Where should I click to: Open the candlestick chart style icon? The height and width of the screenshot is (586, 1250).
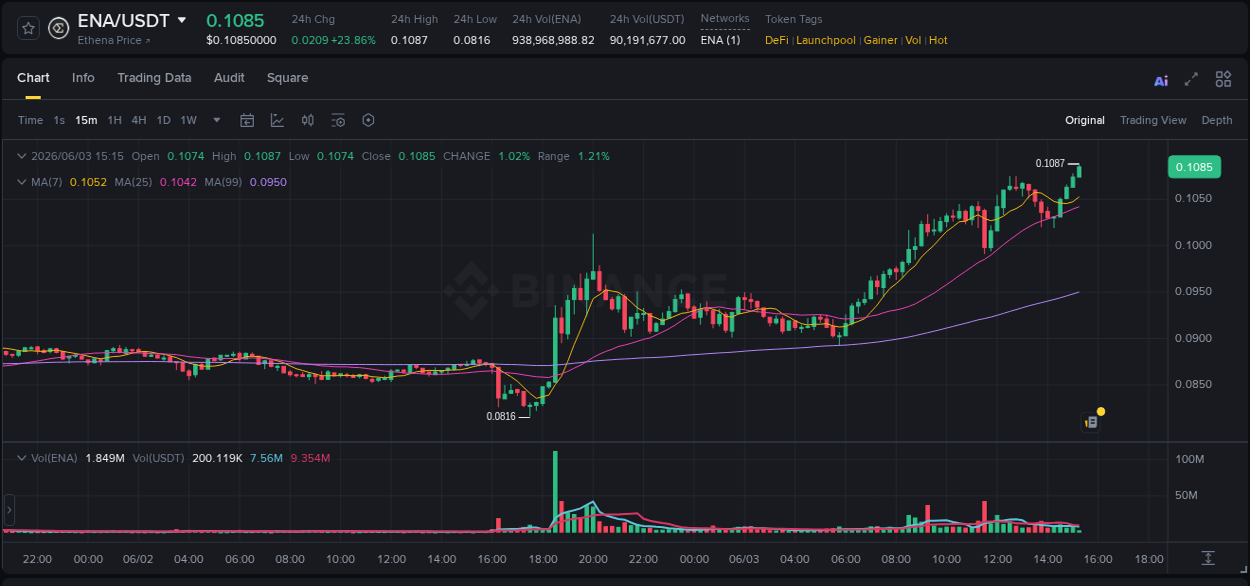[308, 120]
